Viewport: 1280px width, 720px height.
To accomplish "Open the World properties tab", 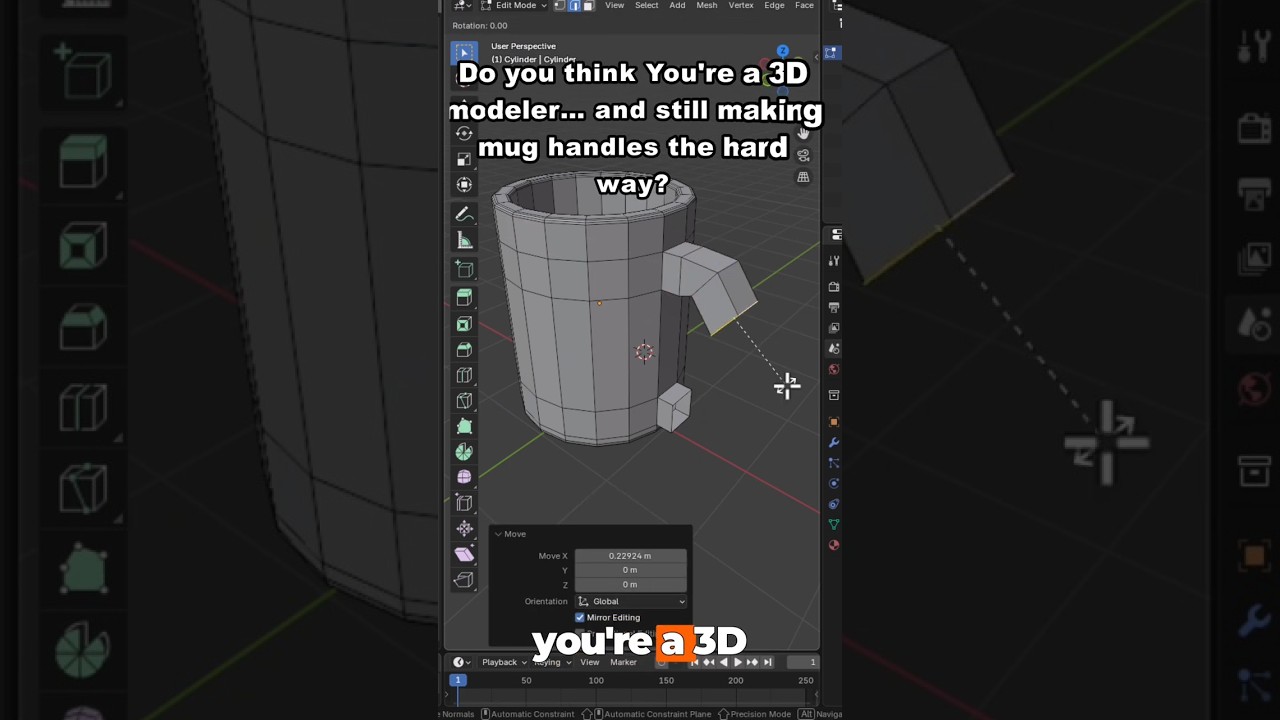I will point(834,370).
